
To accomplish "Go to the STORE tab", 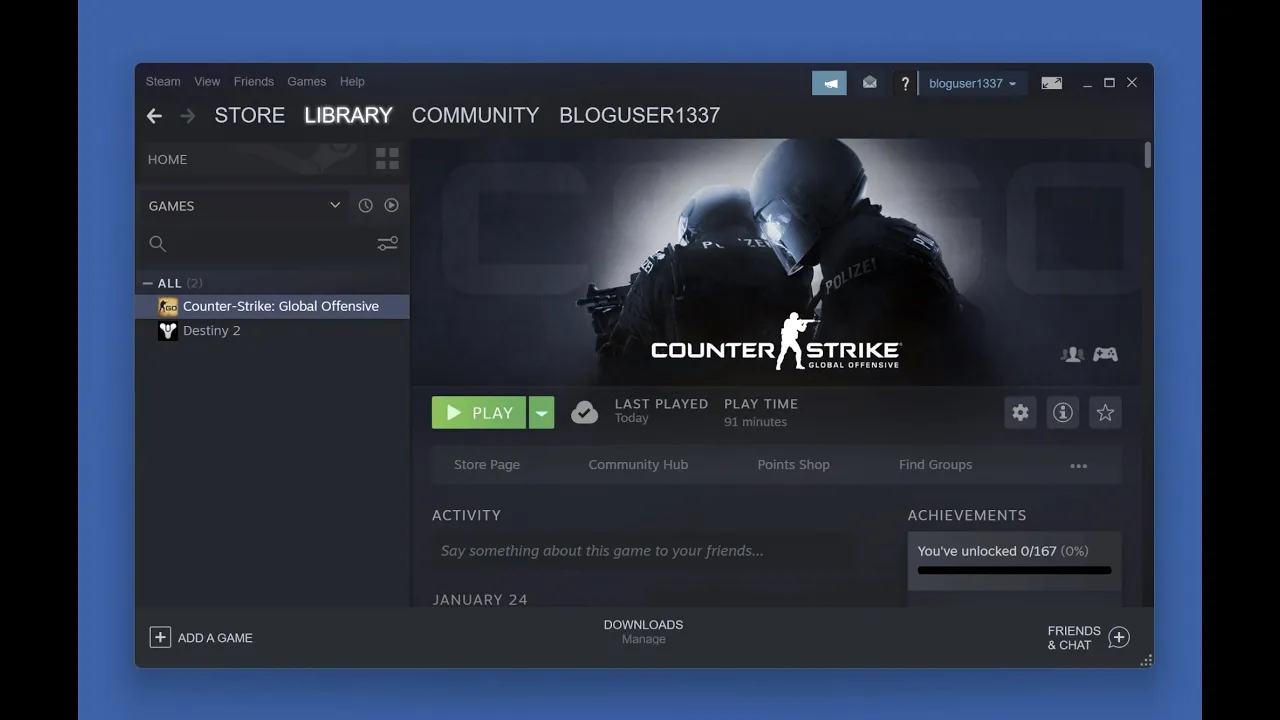I will tap(250, 115).
